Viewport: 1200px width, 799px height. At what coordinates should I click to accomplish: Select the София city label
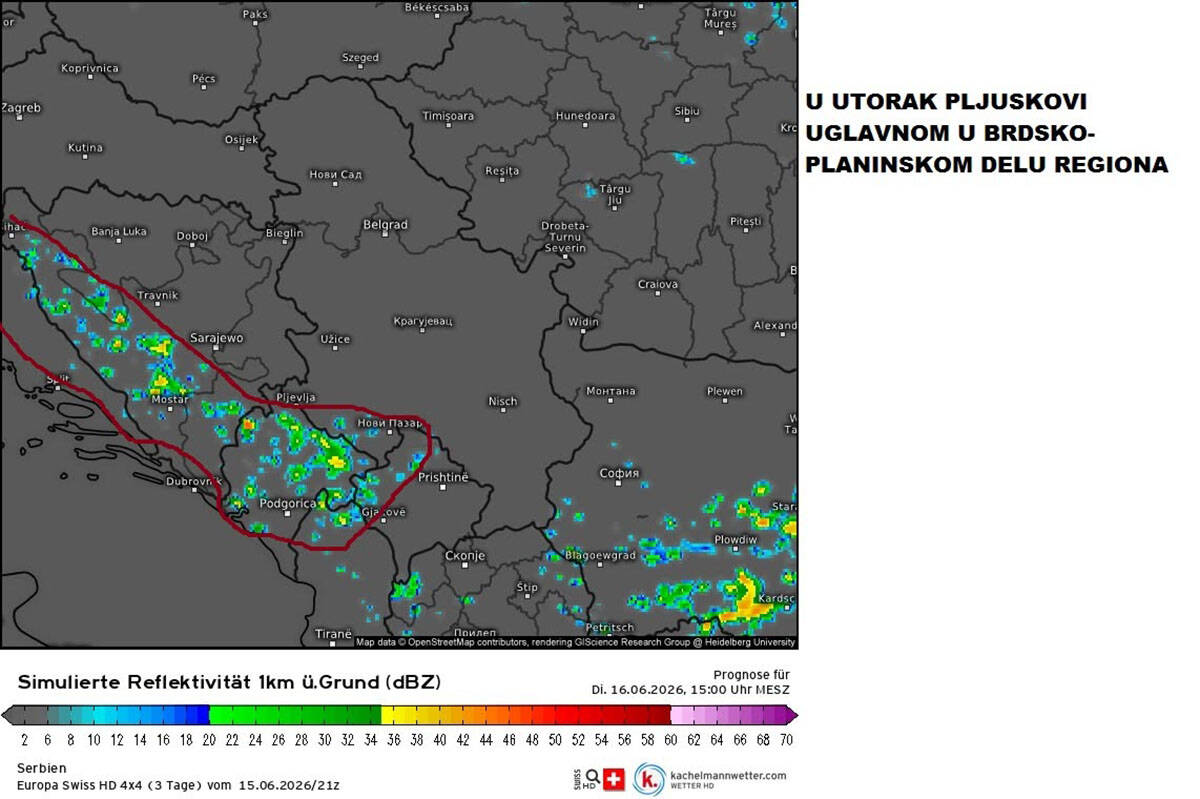[x=619, y=473]
